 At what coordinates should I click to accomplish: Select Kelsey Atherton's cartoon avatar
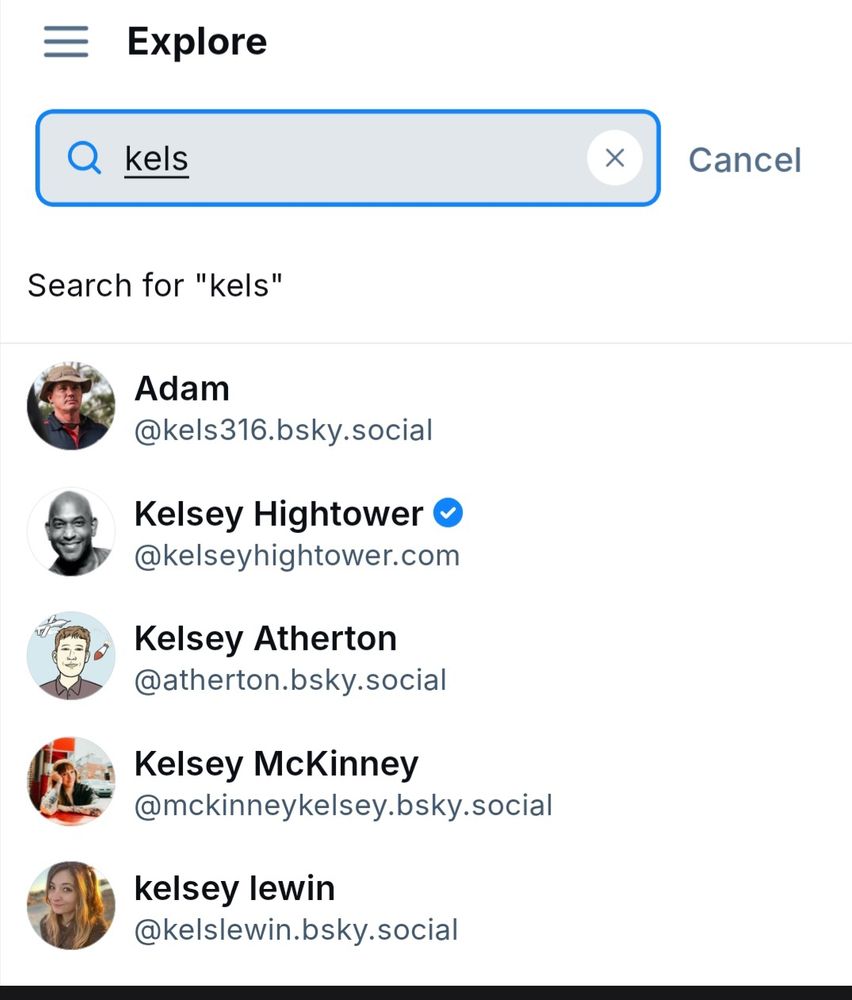[71, 656]
